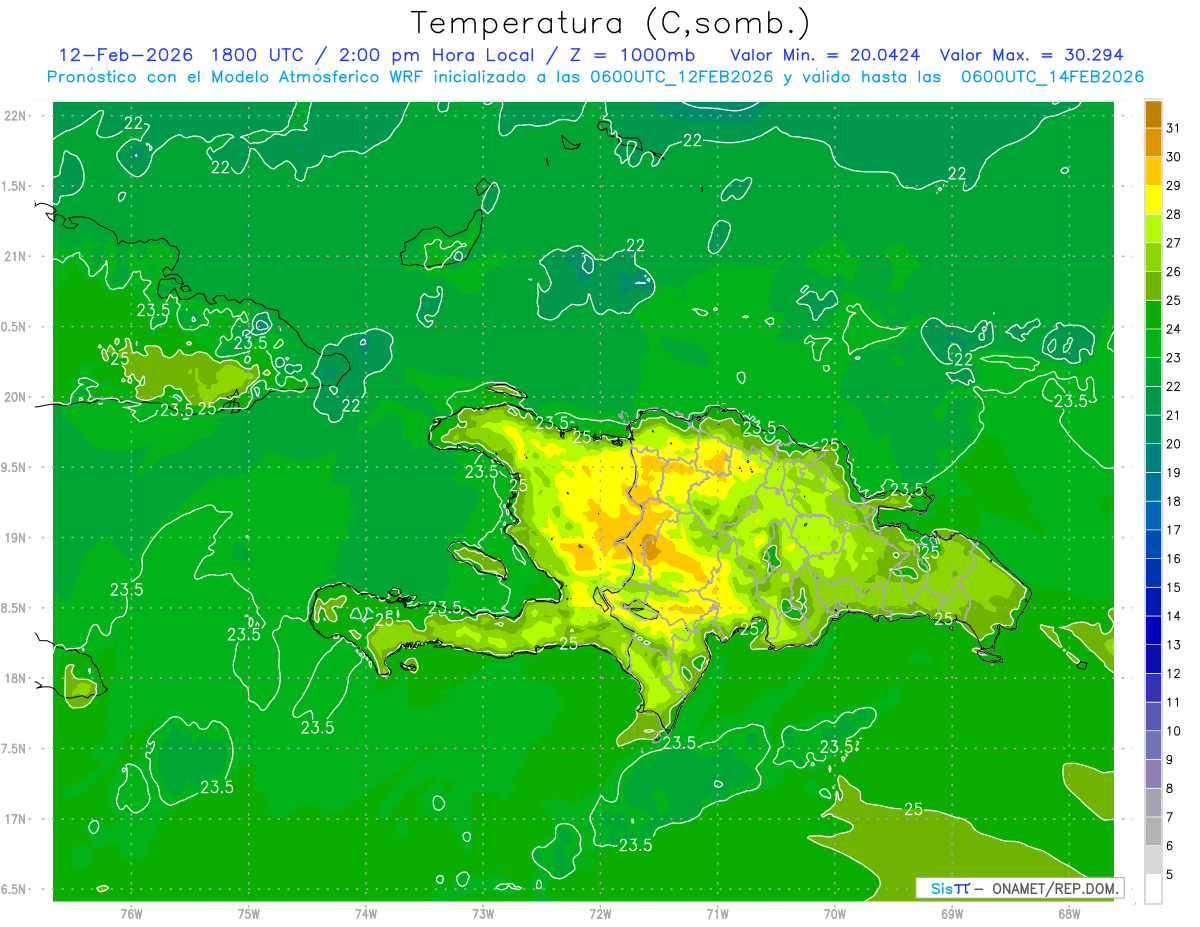Image resolution: width=1200 pixels, height=927 pixels.
Task: Click the "17N" latitude axis label
Action: pos(17,819)
